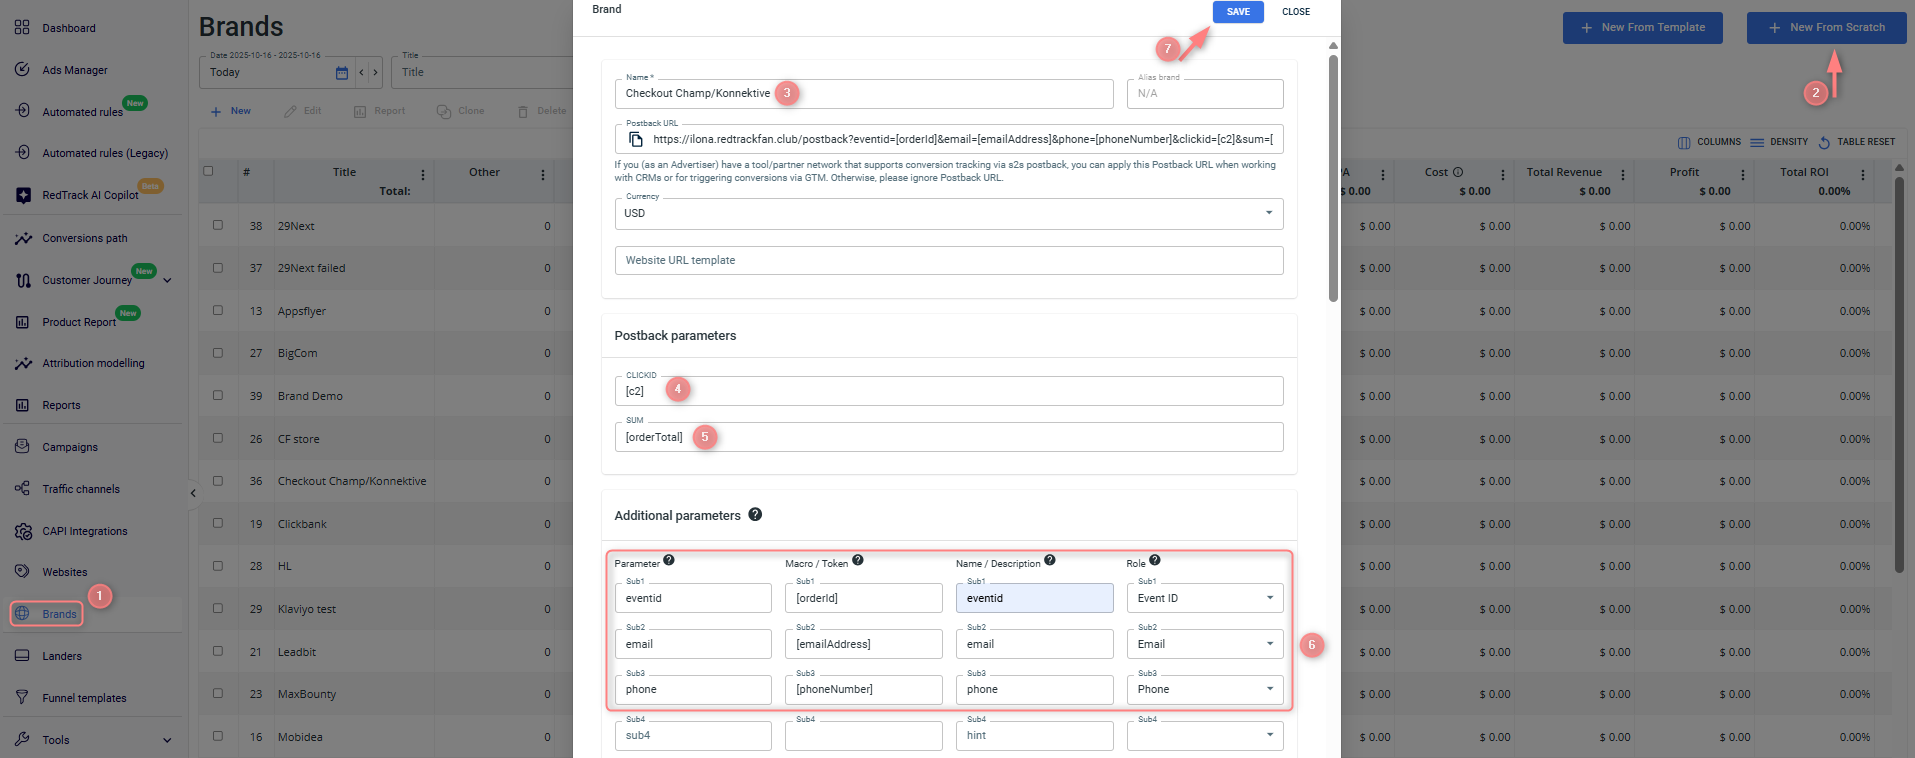Screen dimensions: 1915x758
Task: Open the Currency USD dropdown
Action: coord(948,213)
